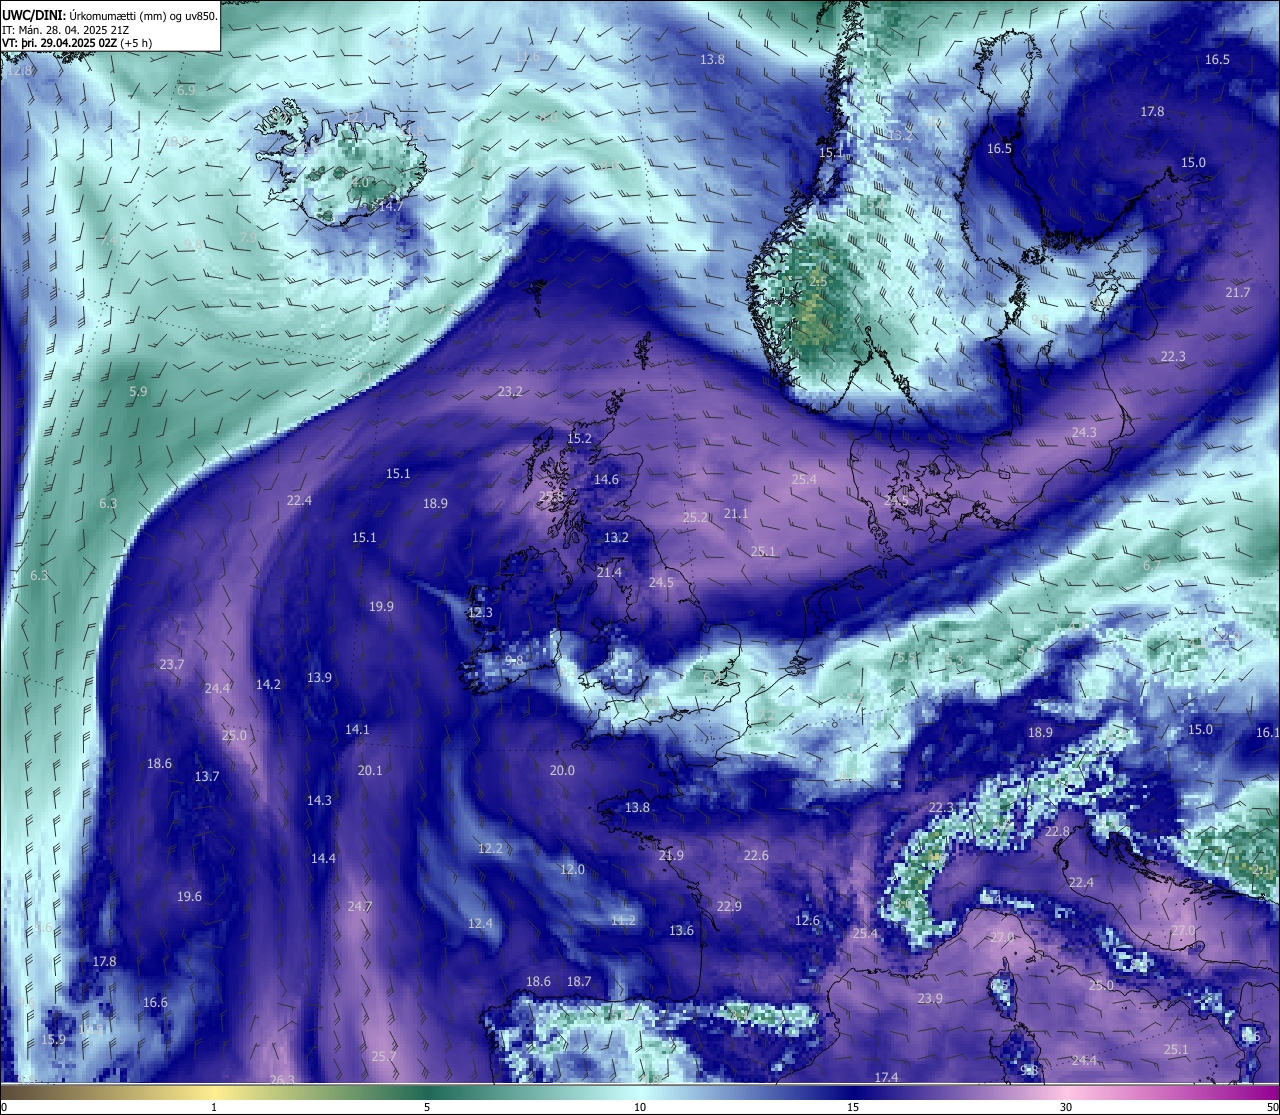Click the 16.6 value label in the southwest Atlantic
Screen dimensions: 1280x1115
pyautogui.click(x=155, y=1002)
